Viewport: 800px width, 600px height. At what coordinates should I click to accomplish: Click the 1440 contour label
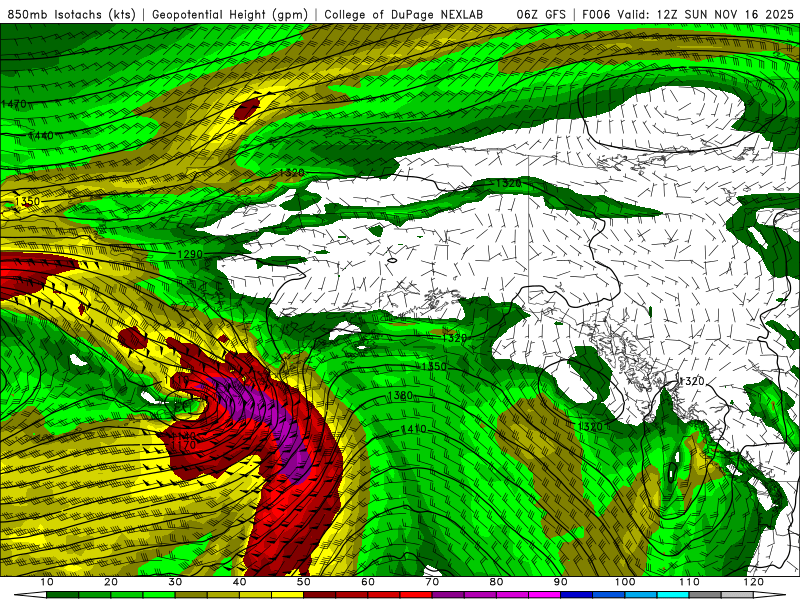pyautogui.click(x=41, y=135)
